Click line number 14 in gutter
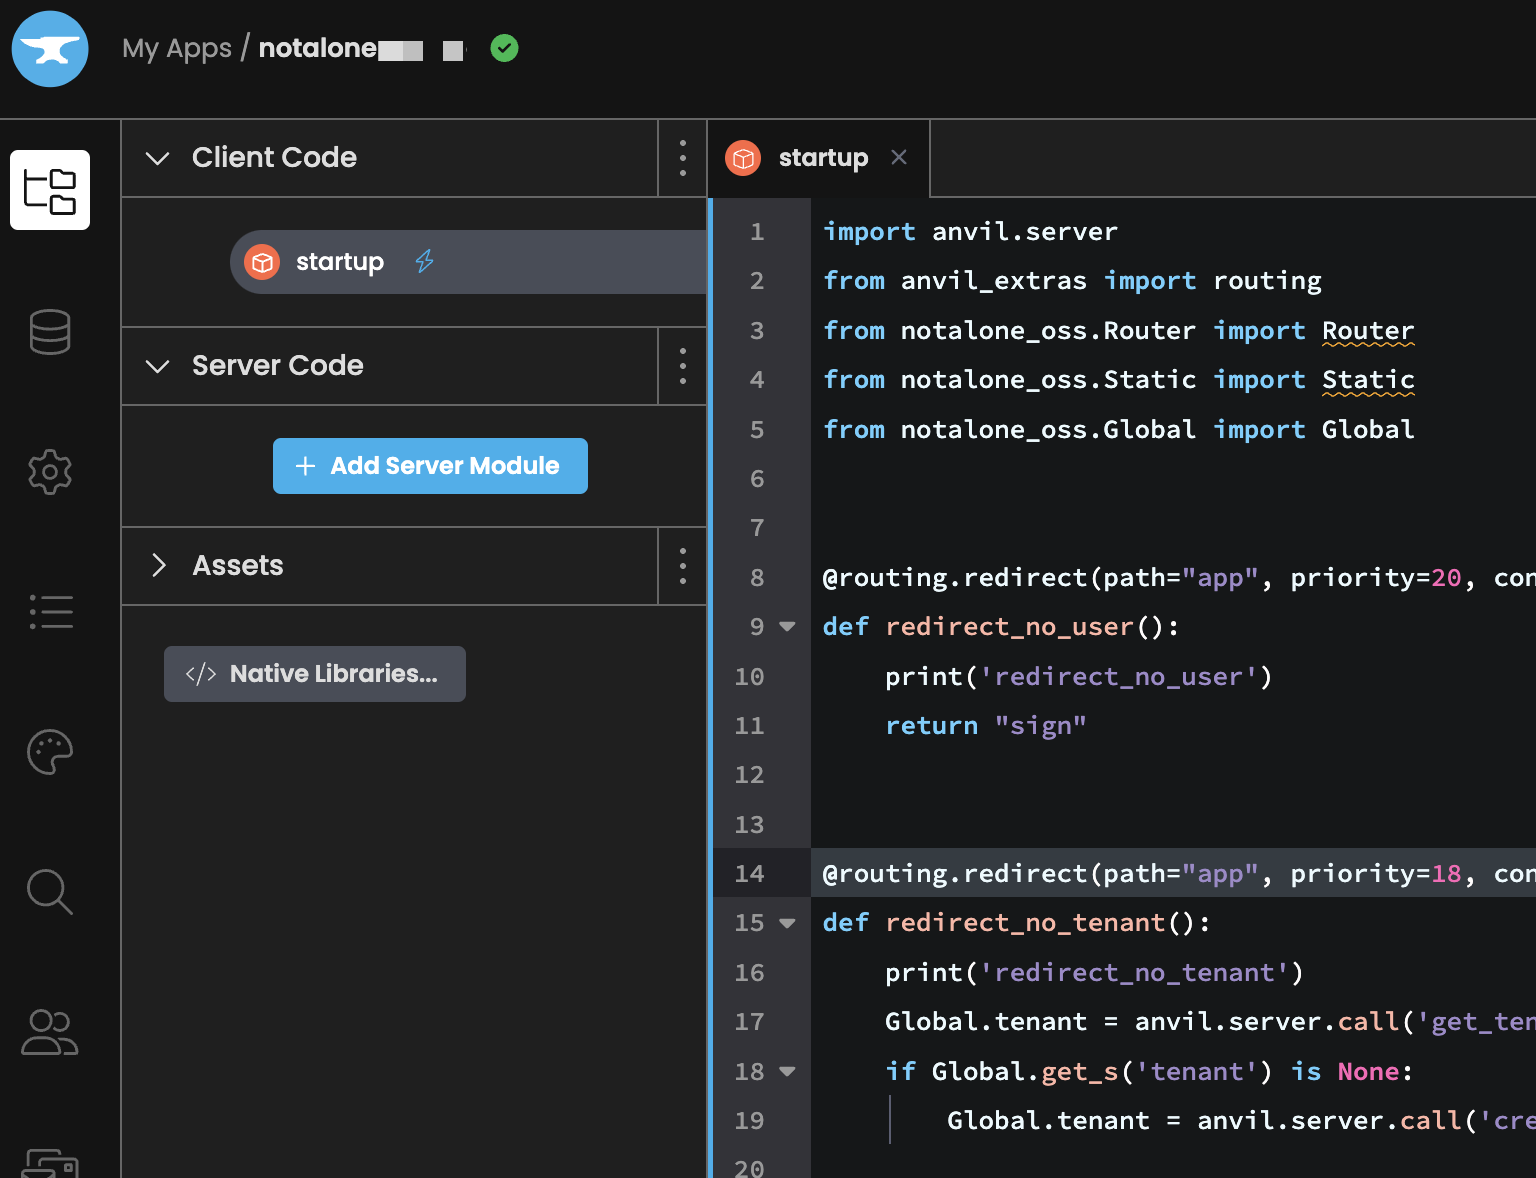 (750, 873)
